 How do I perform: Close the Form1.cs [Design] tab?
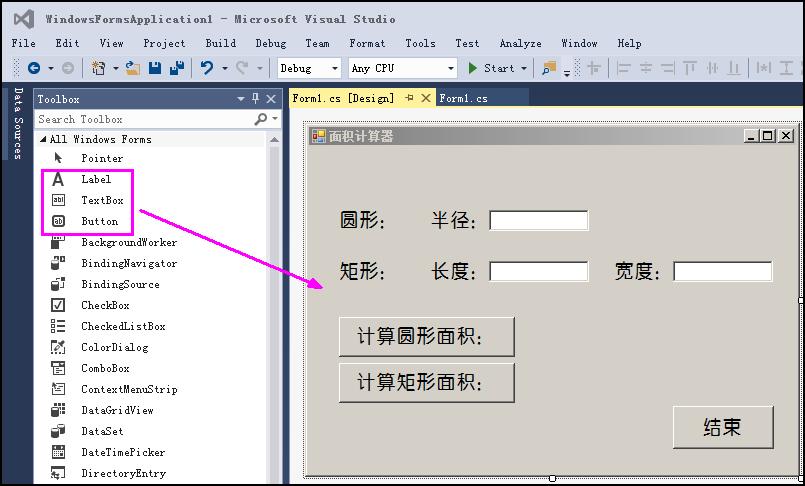coord(426,98)
